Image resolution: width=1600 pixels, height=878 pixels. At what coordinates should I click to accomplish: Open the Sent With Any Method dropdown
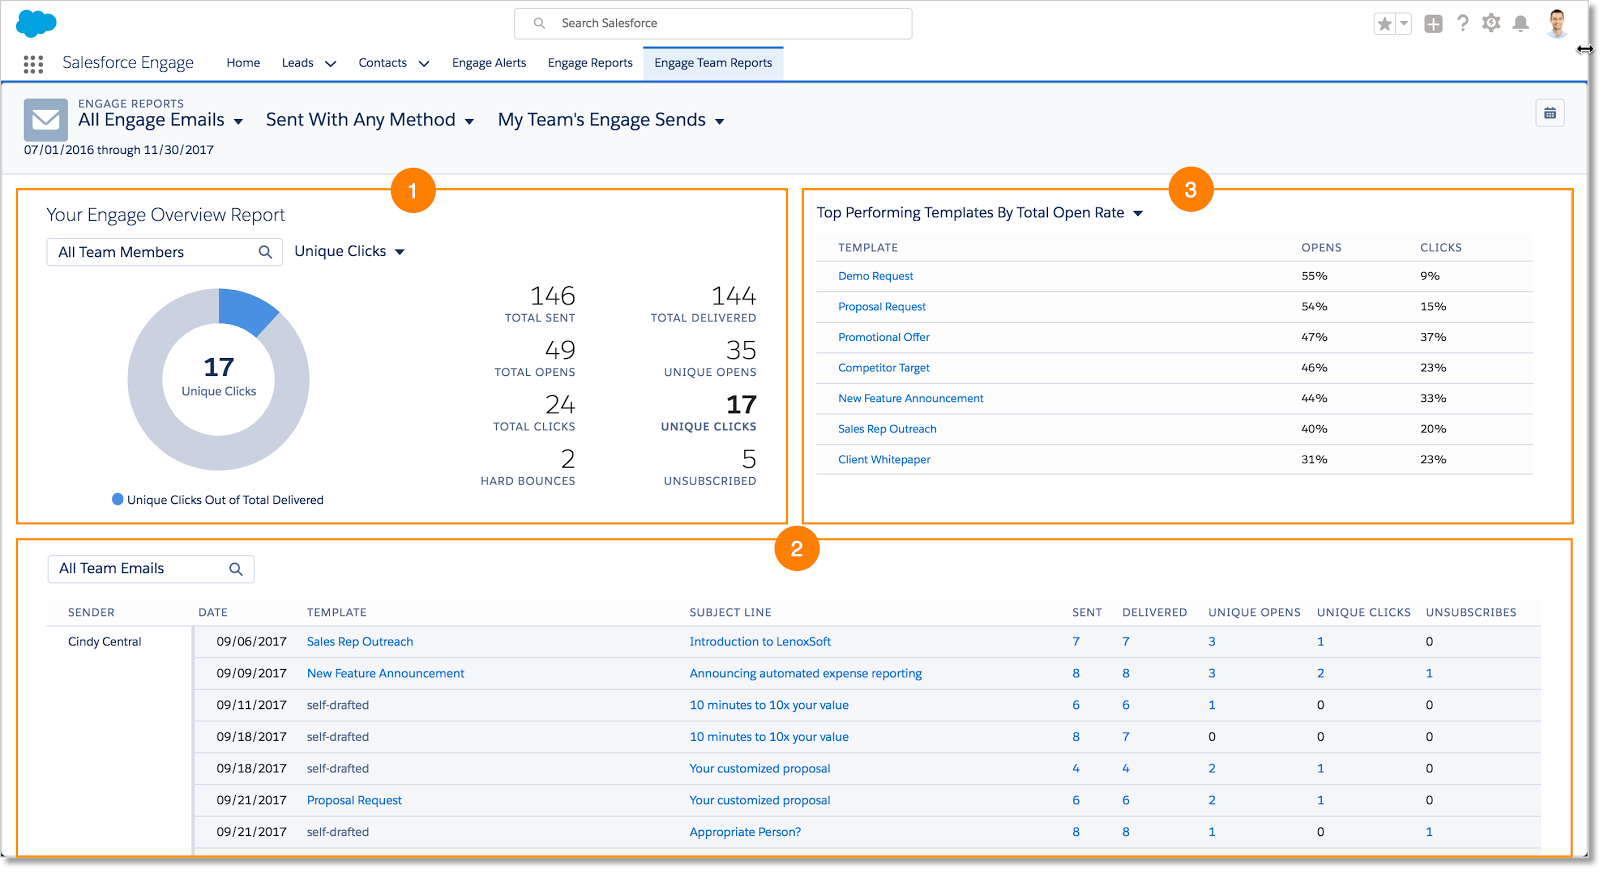coord(370,120)
